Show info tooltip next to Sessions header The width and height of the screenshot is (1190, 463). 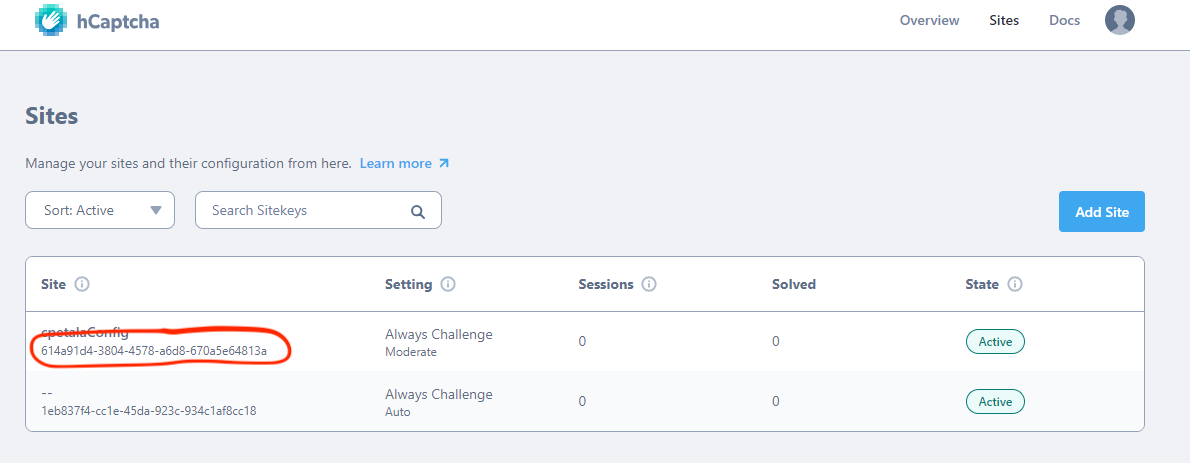649,285
